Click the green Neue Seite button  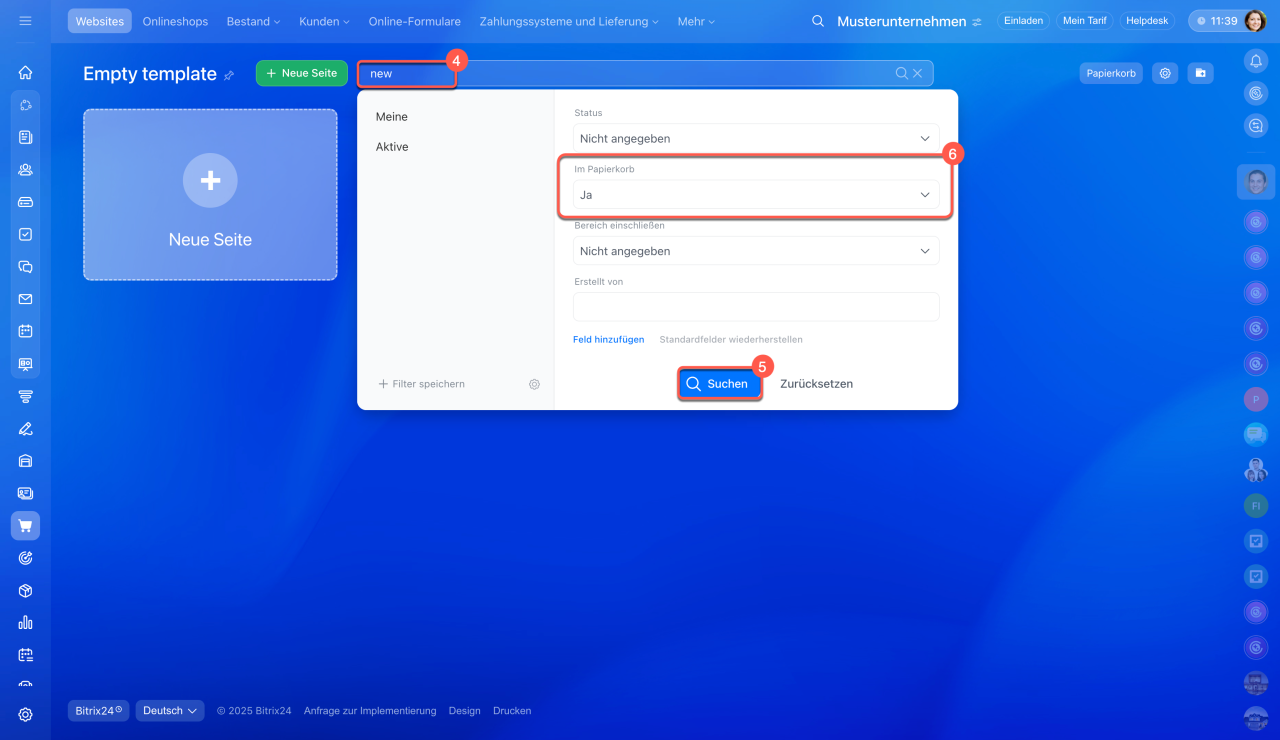pos(302,73)
